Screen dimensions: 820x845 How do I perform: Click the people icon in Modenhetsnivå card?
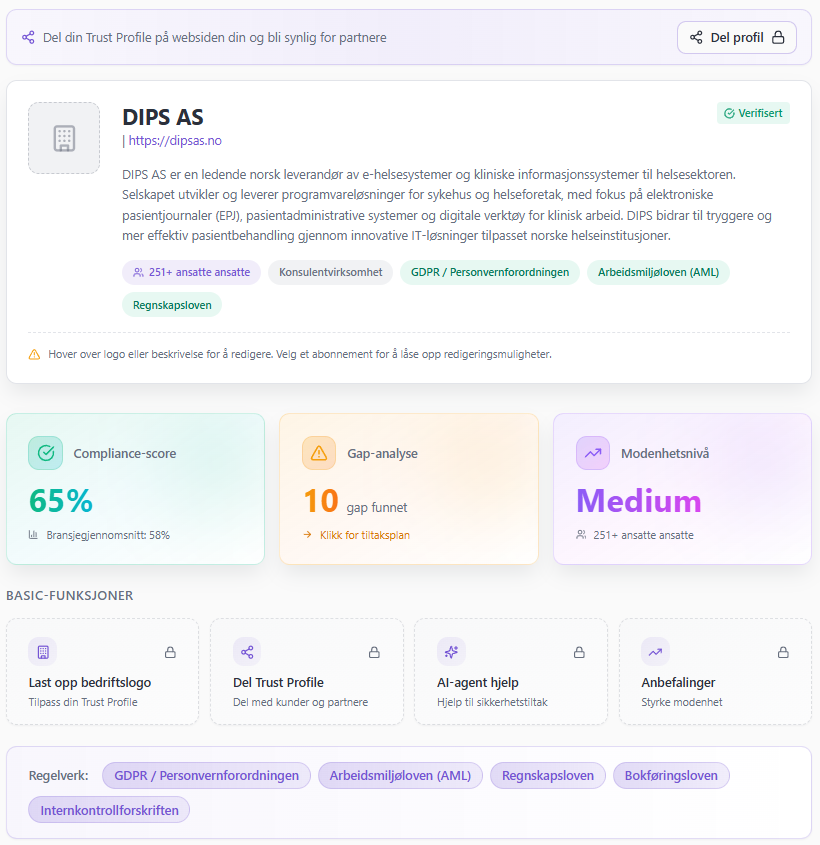coord(581,535)
